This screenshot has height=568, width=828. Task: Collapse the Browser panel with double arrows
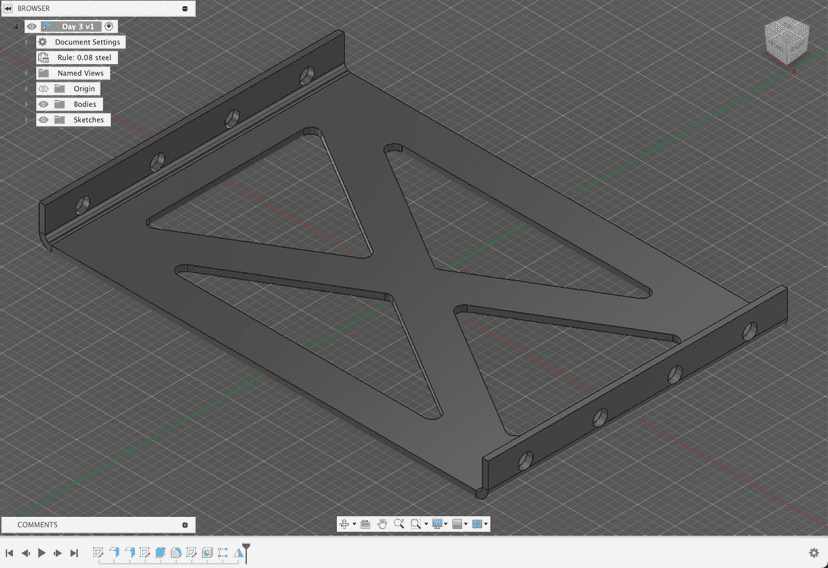point(8,8)
